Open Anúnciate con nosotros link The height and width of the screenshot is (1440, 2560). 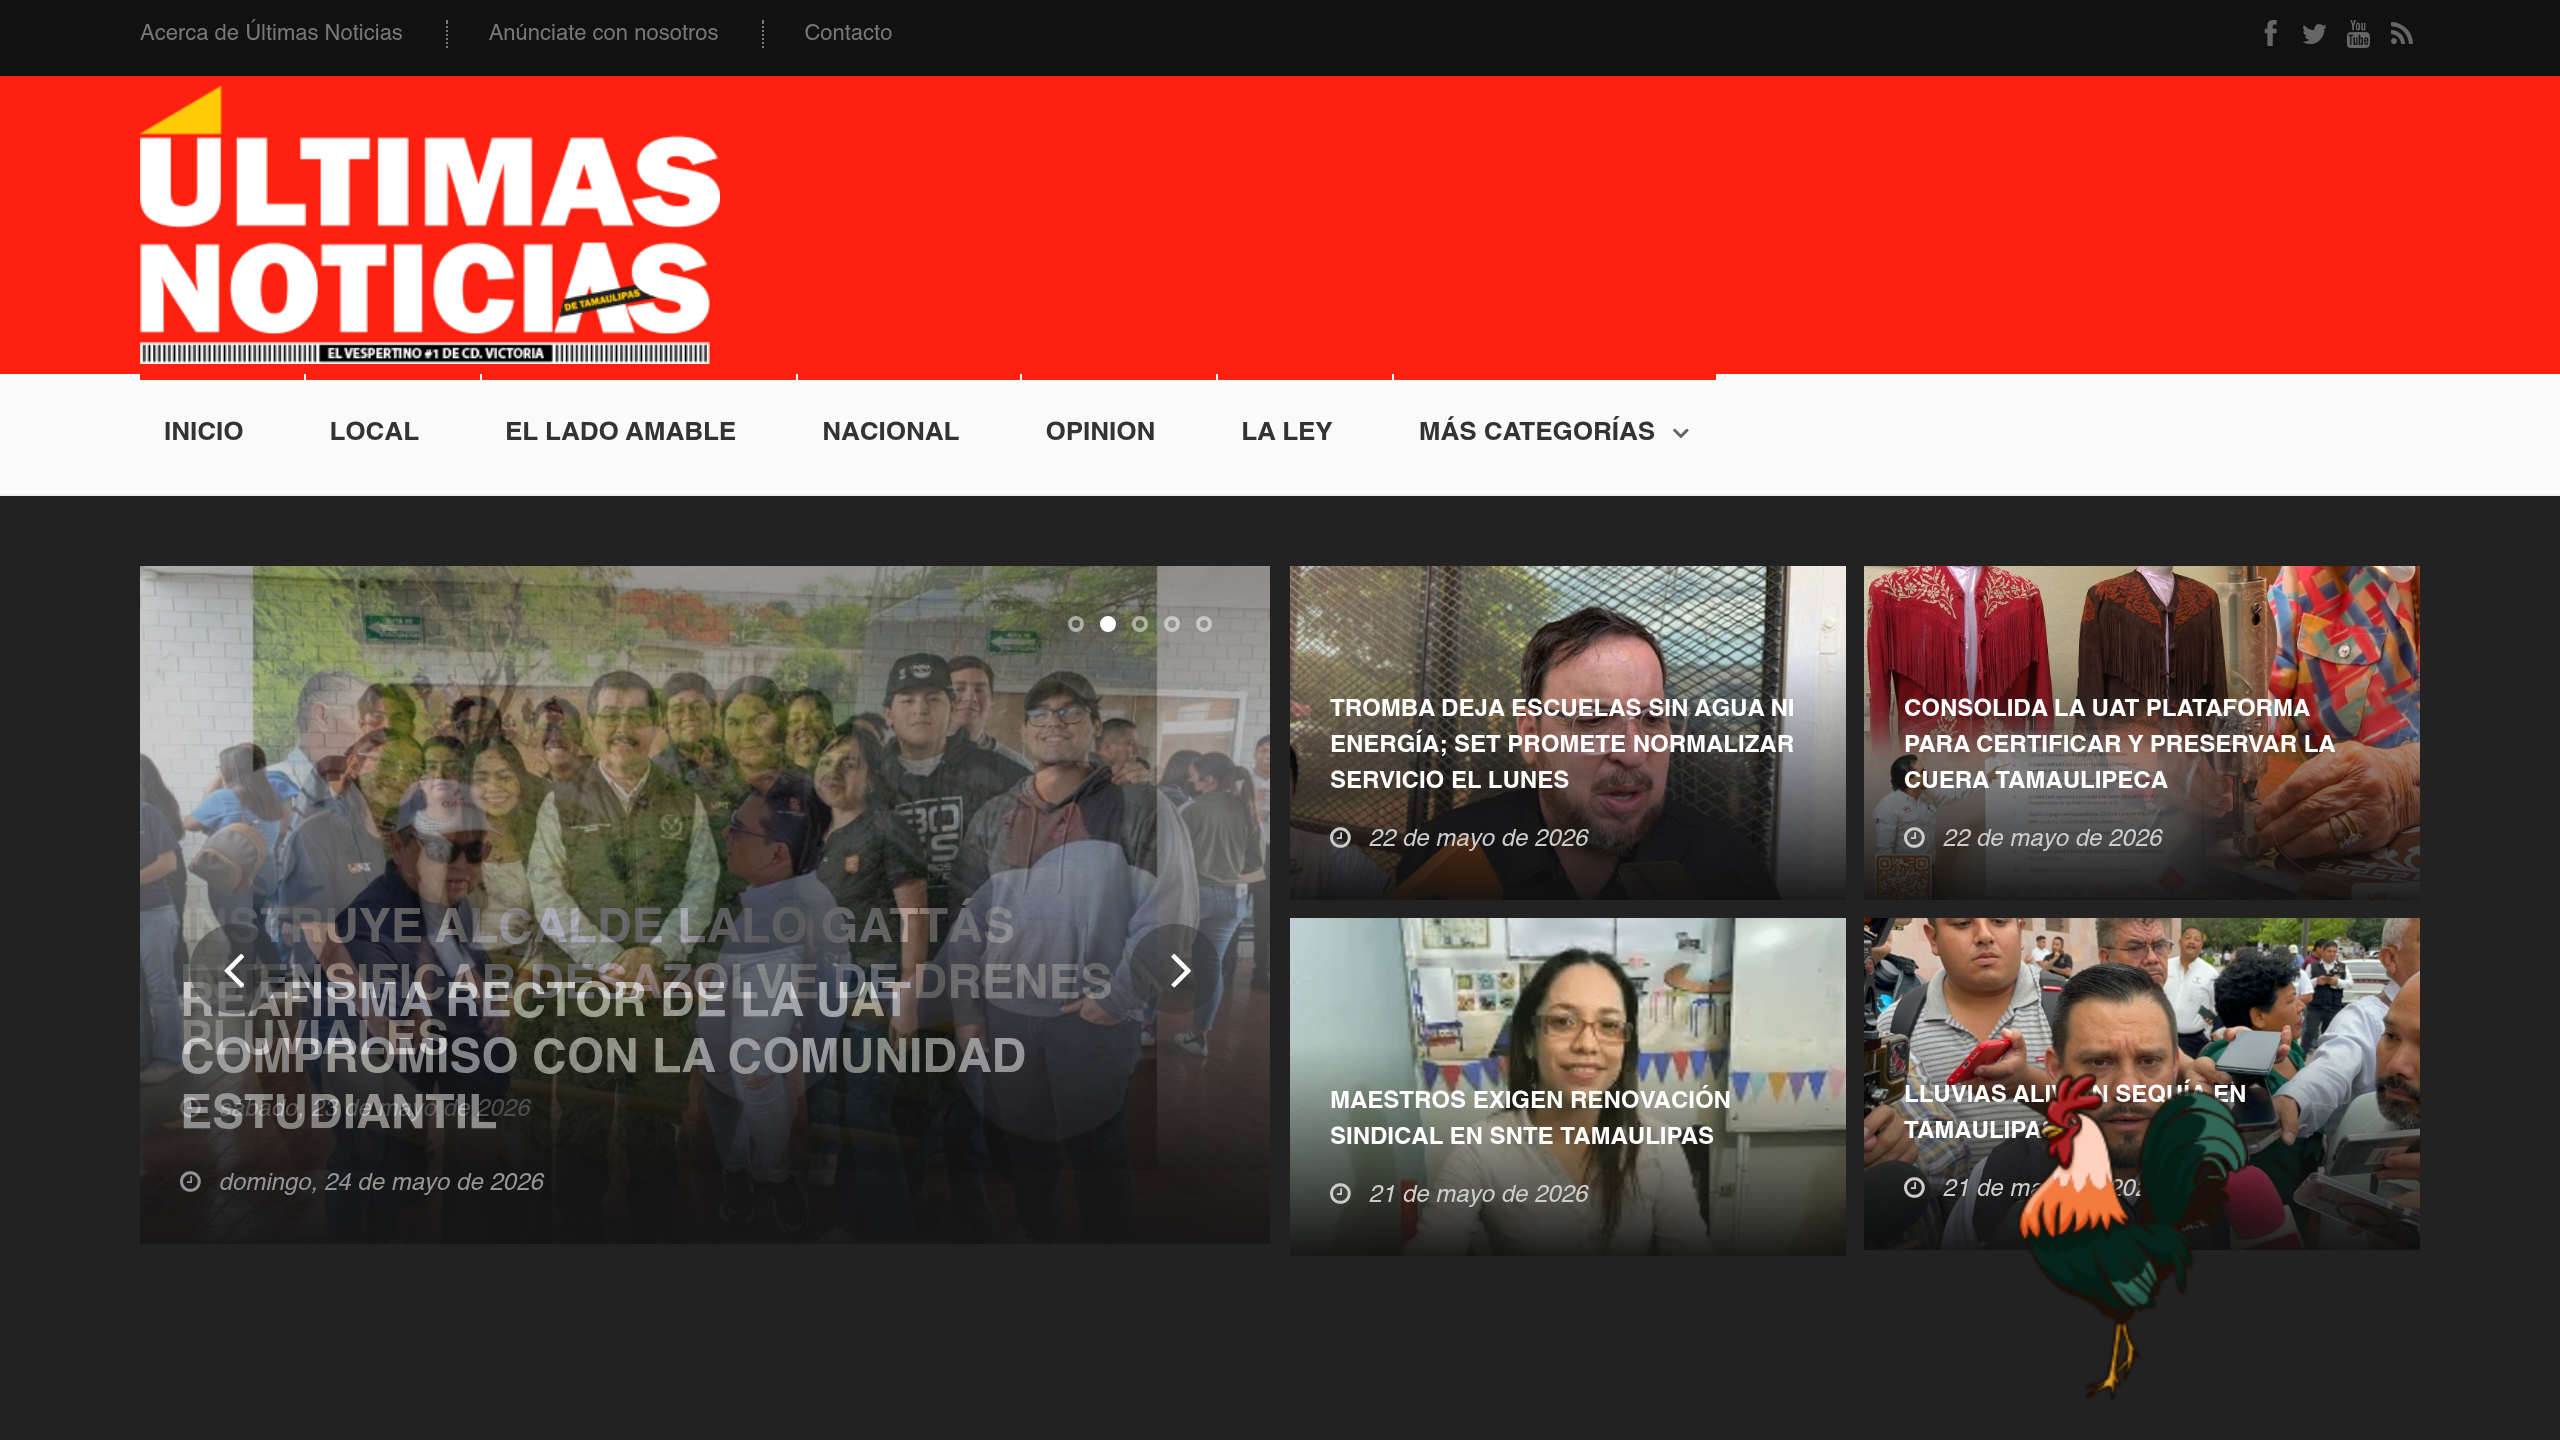[x=603, y=33]
